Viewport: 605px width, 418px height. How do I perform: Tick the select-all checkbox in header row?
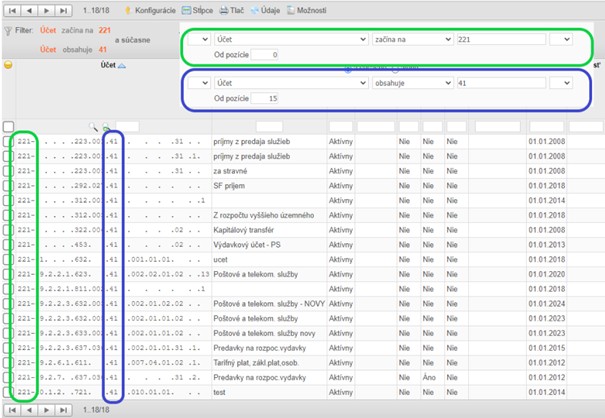point(8,127)
